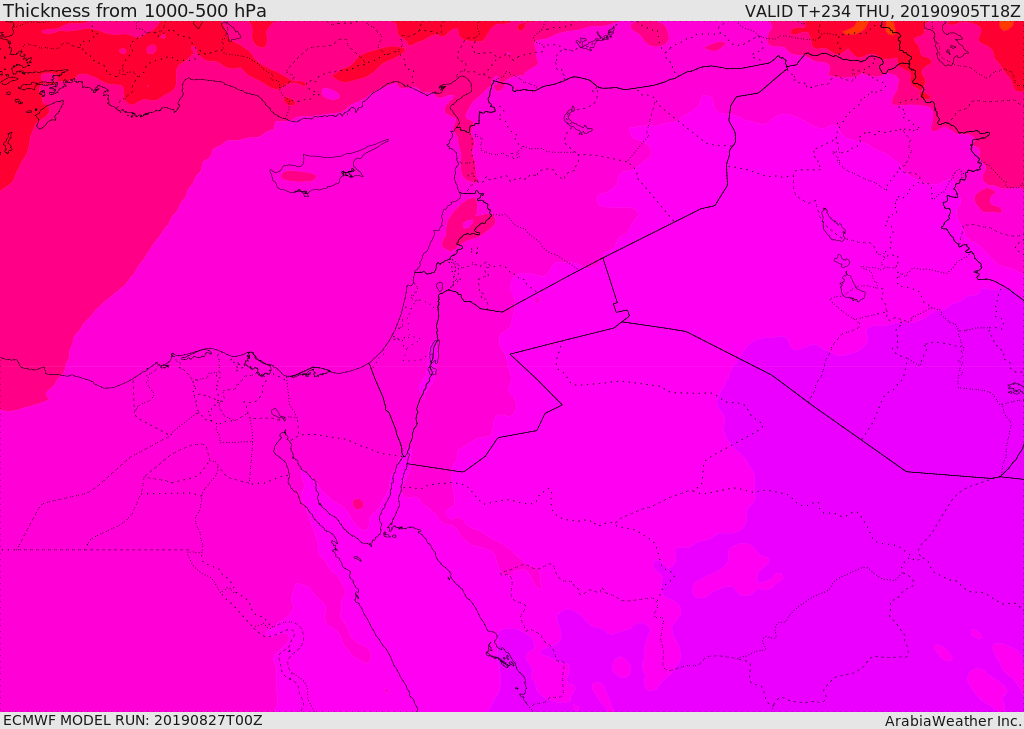The width and height of the screenshot is (1024, 729).
Task: Click the 'VALID T+234 THU, 20190905T18Z' label
Action: point(882,10)
